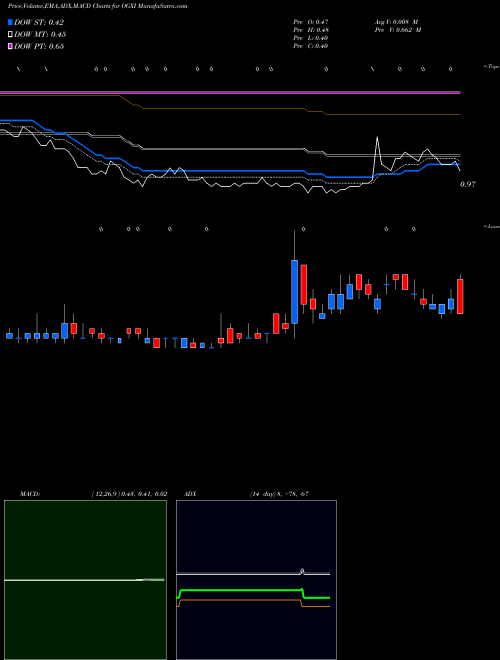Click the white price spike on EMA chart

[377, 152]
